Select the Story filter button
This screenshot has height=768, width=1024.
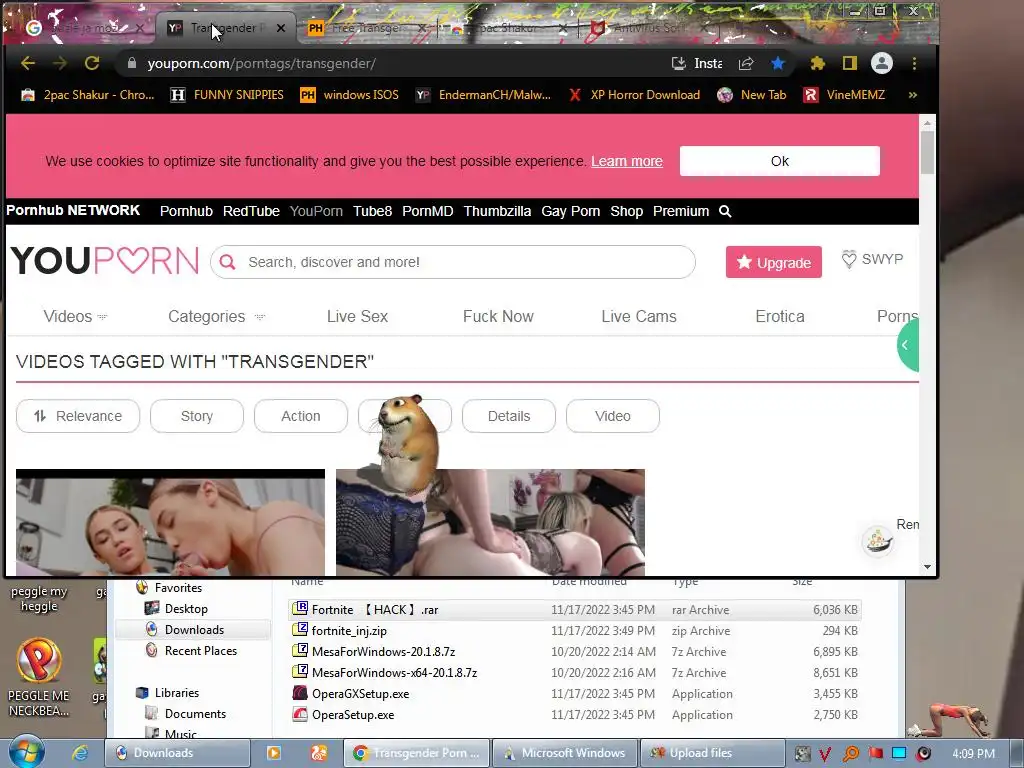click(x=197, y=416)
